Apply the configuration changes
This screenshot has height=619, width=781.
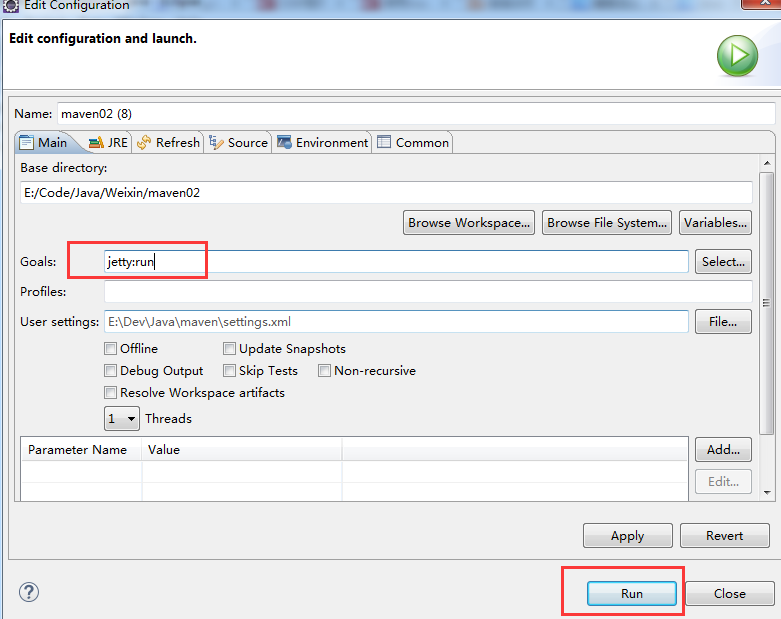[628, 536]
